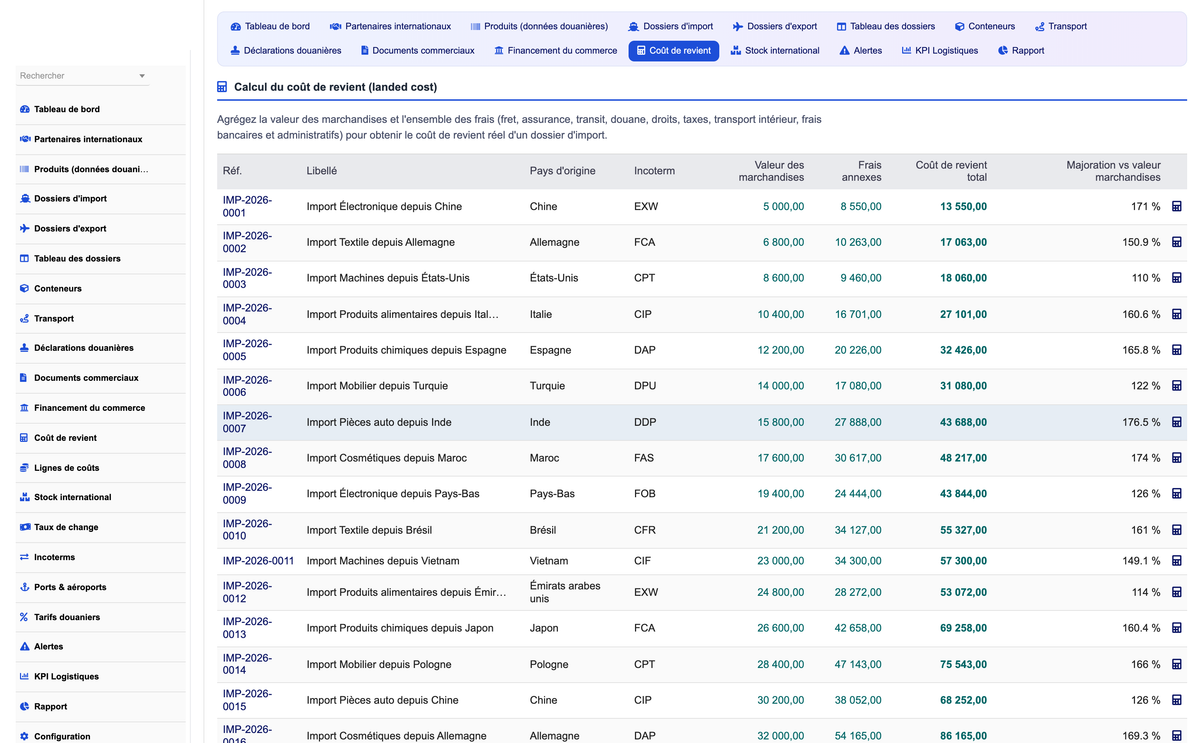1200x743 pixels.
Task: Click the Coût de revient total column header
Action: [951, 171]
